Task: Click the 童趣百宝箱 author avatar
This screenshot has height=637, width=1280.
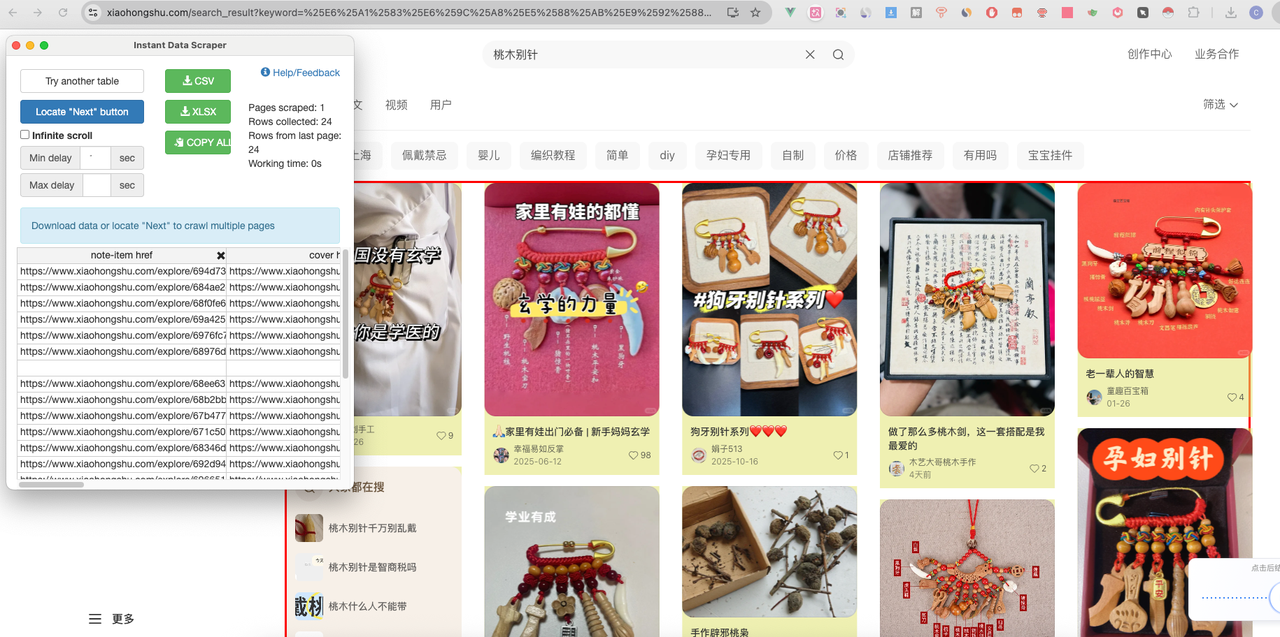Action: pyautogui.click(x=1094, y=397)
